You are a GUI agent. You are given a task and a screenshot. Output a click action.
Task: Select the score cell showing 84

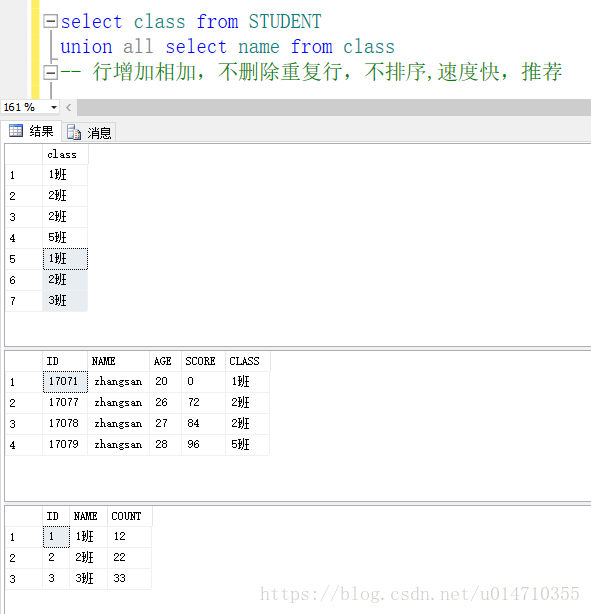click(x=203, y=424)
